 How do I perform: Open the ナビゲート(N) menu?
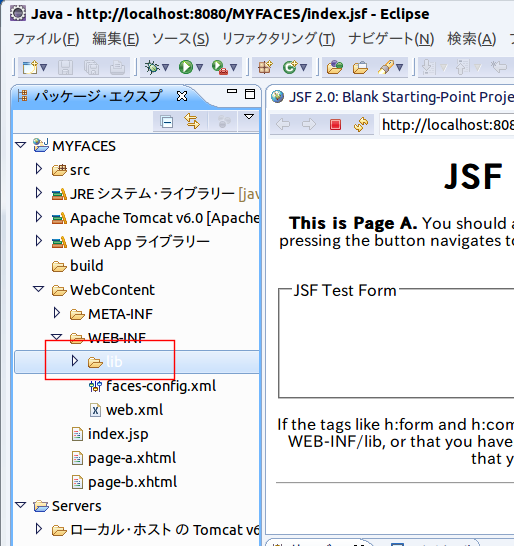click(391, 39)
